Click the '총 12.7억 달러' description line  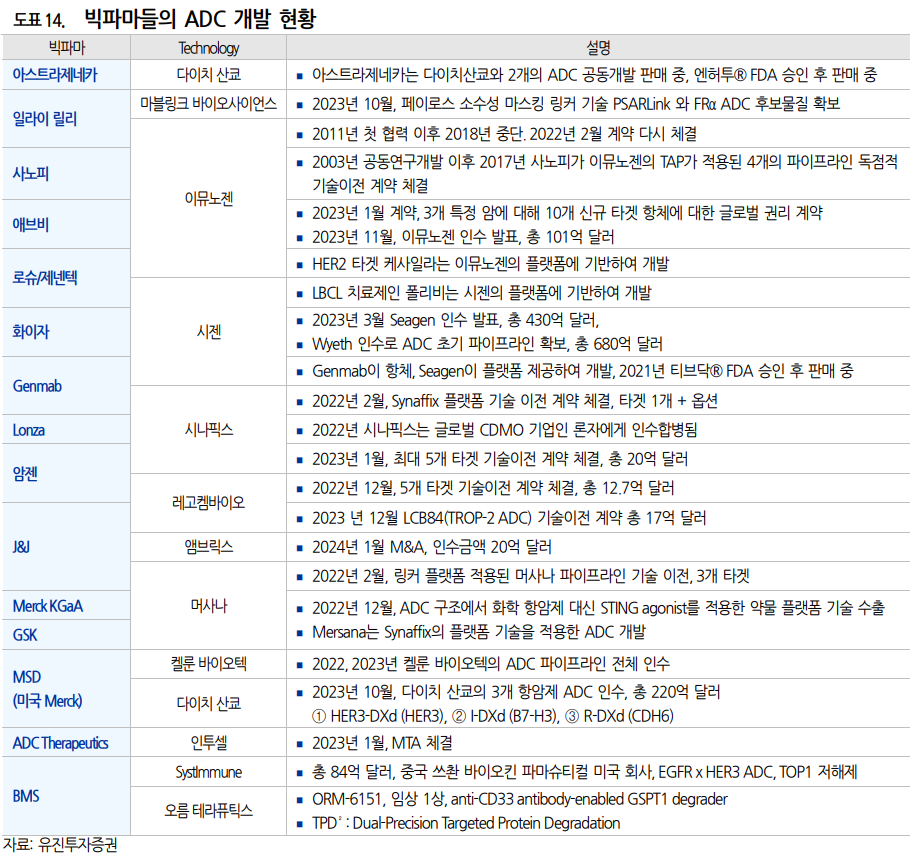coord(493,488)
